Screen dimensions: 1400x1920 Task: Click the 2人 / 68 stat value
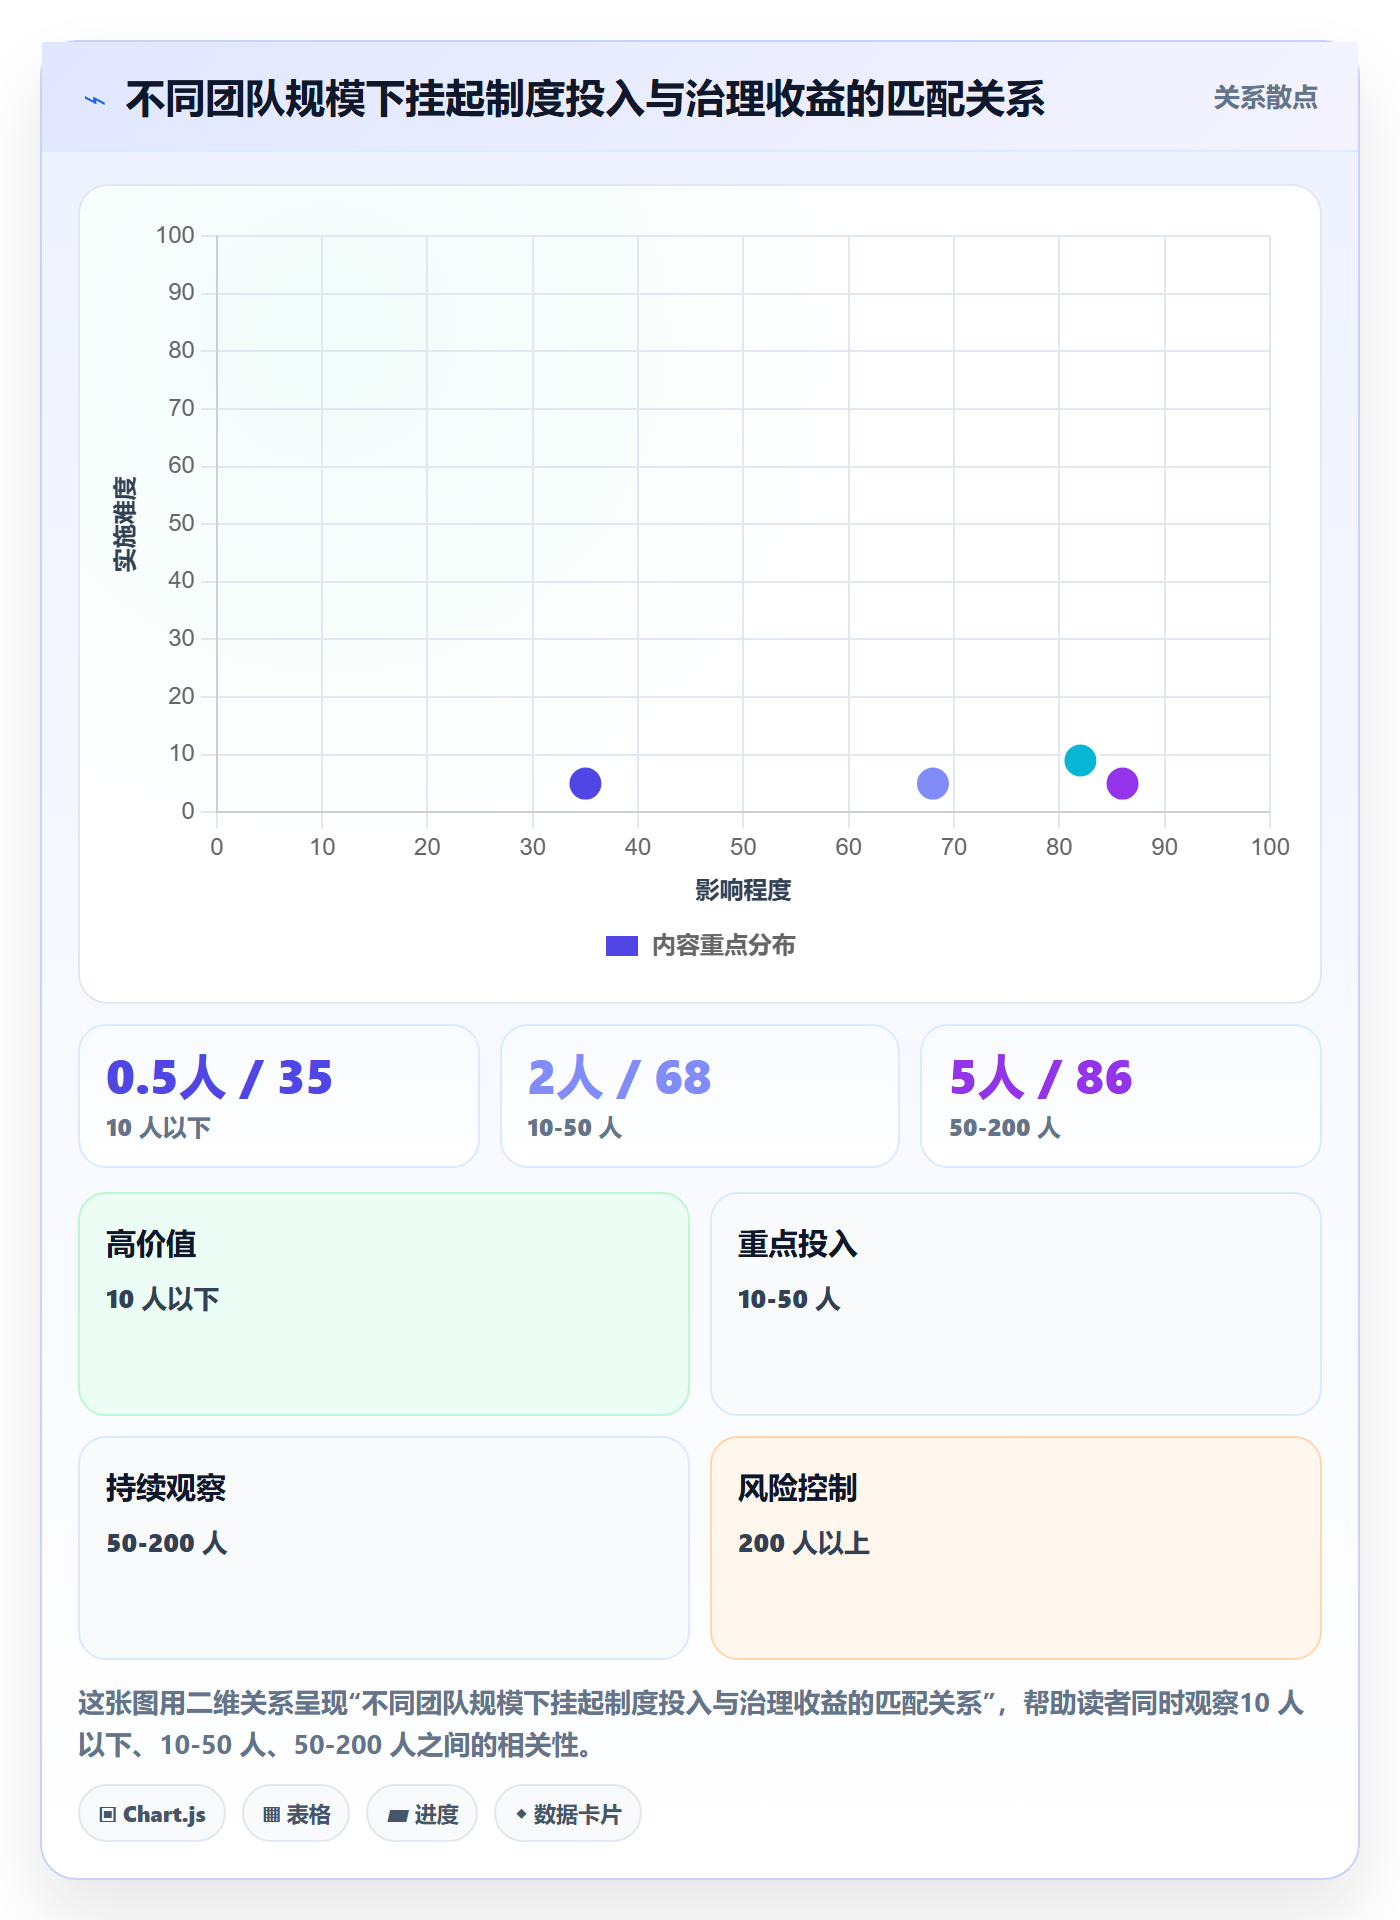(x=619, y=1077)
